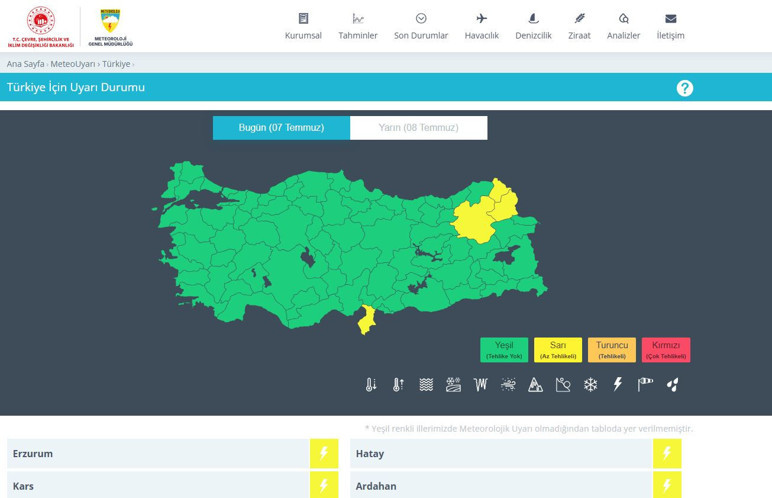The width and height of the screenshot is (772, 498).
Task: Select the frost and icing road icon
Action: click(x=453, y=384)
